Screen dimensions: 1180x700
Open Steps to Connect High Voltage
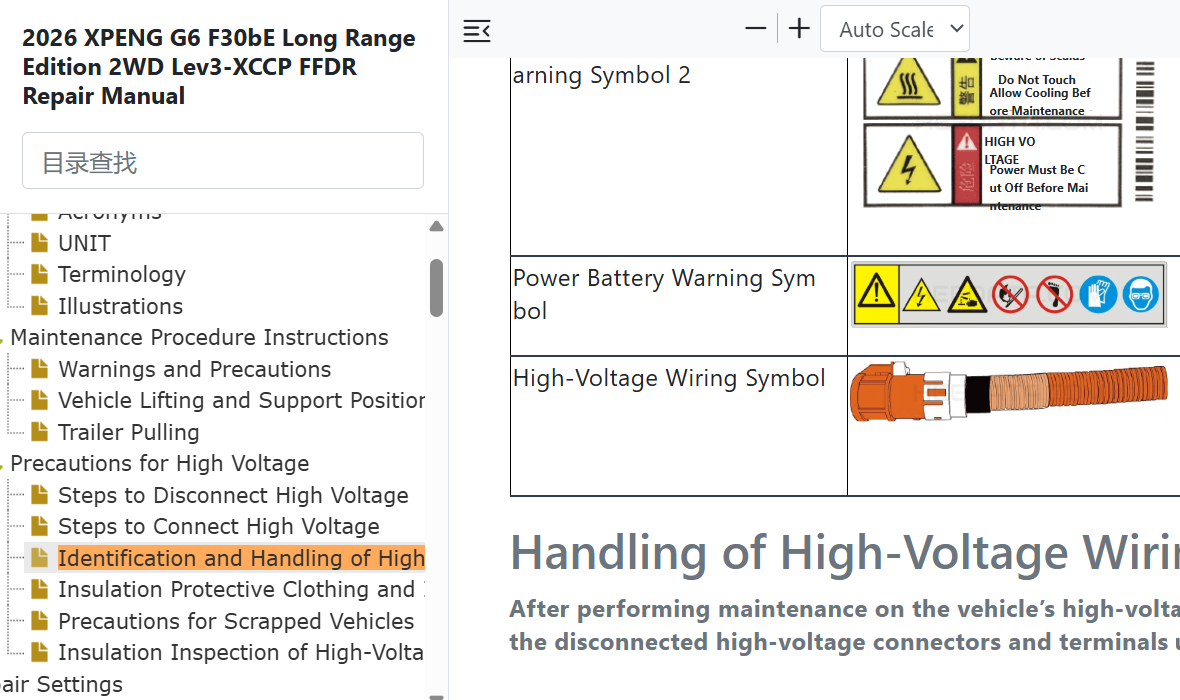(219, 526)
